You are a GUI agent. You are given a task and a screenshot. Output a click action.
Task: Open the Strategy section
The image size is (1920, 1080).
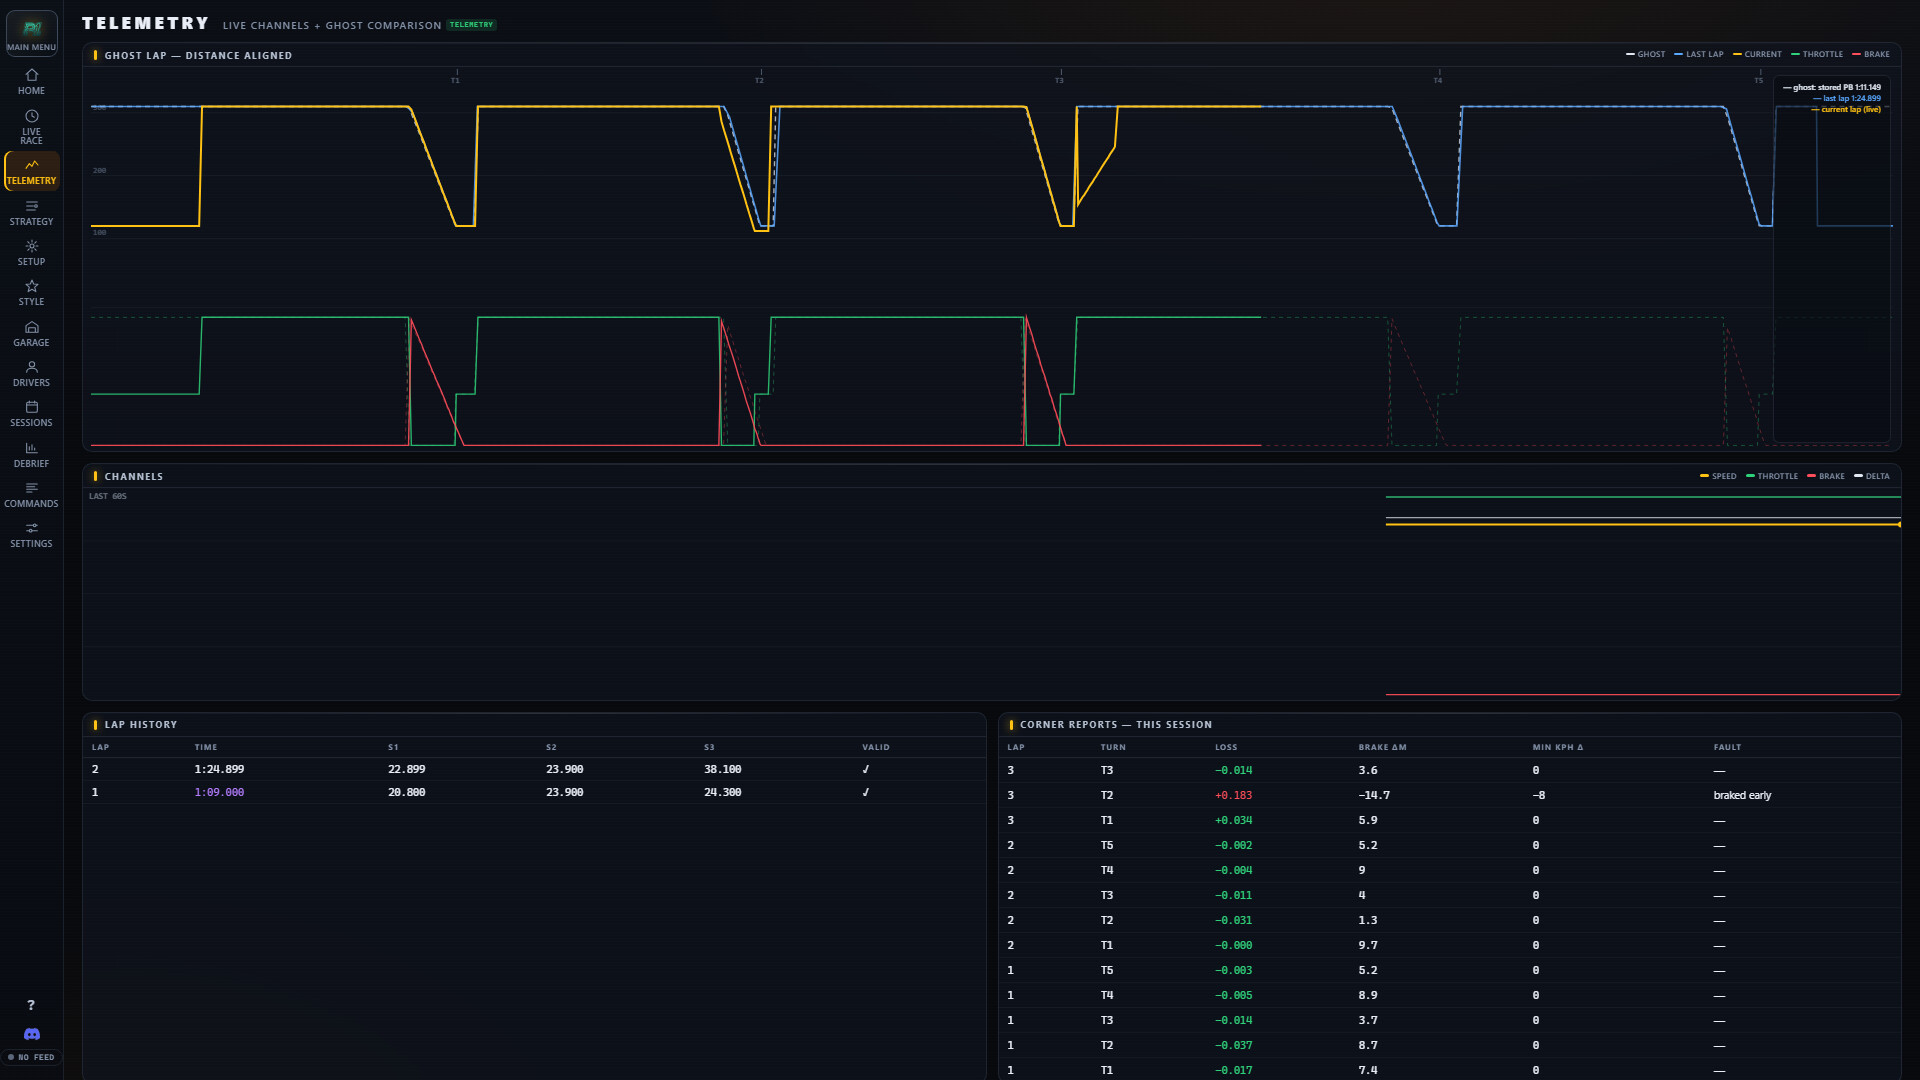coord(31,213)
